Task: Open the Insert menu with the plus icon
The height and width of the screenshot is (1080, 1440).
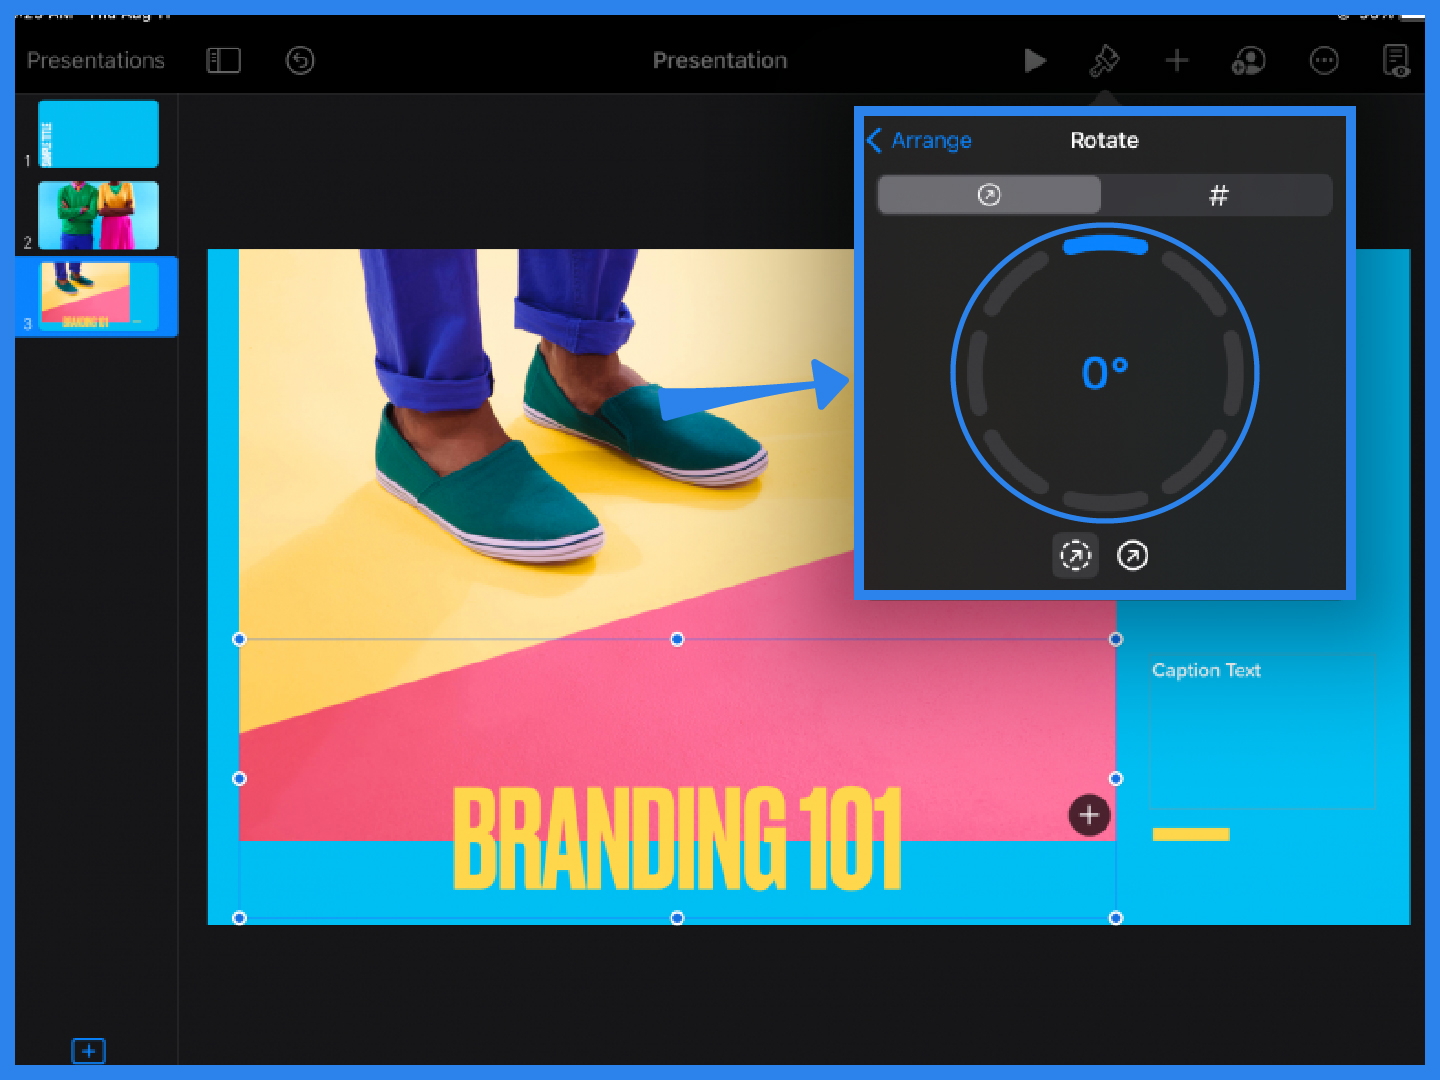Action: [1177, 61]
